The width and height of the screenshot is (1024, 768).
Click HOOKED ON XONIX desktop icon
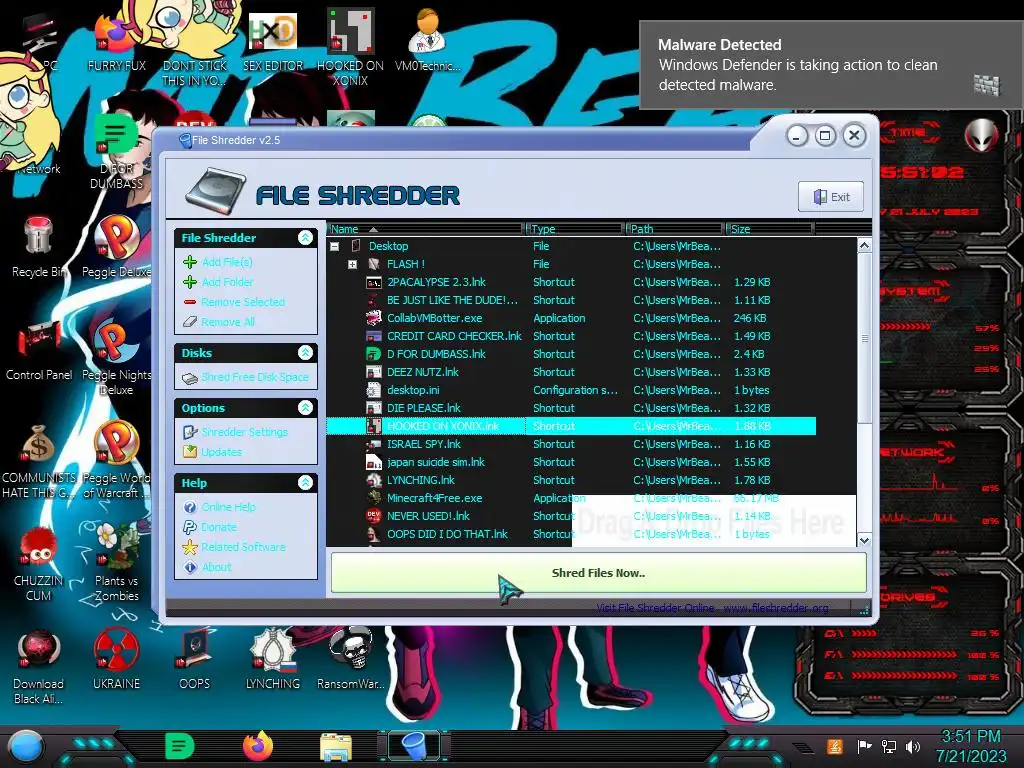351,48
